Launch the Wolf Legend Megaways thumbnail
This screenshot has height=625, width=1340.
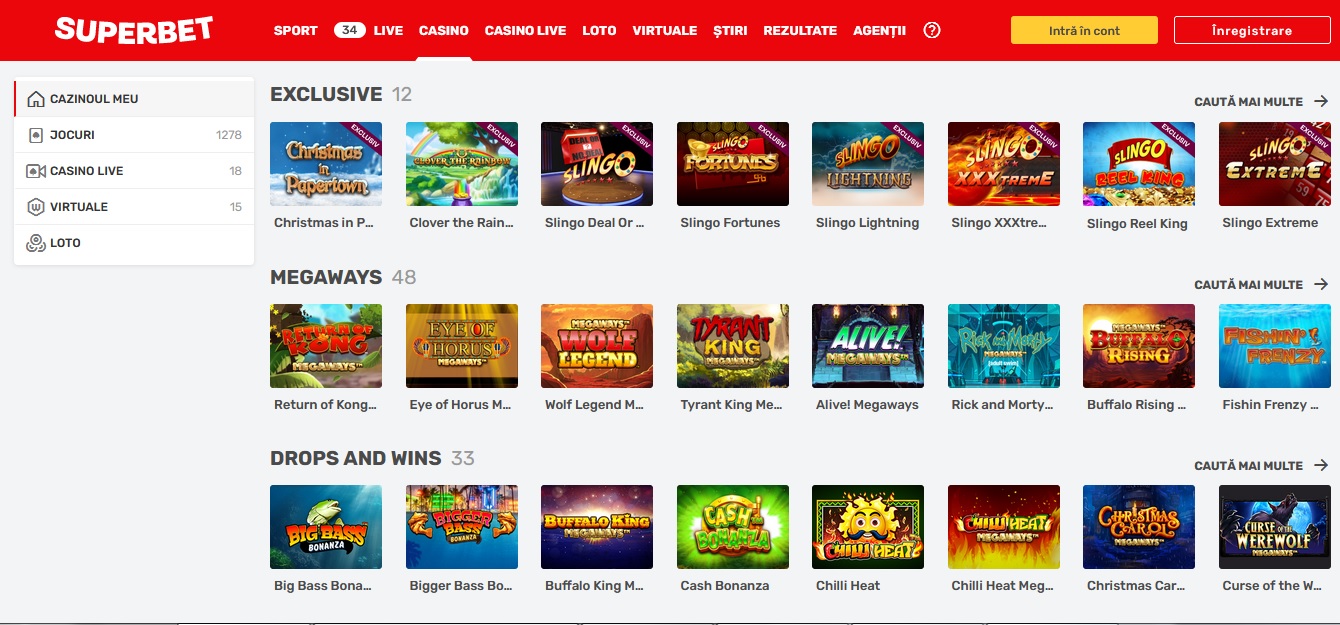pyautogui.click(x=597, y=346)
